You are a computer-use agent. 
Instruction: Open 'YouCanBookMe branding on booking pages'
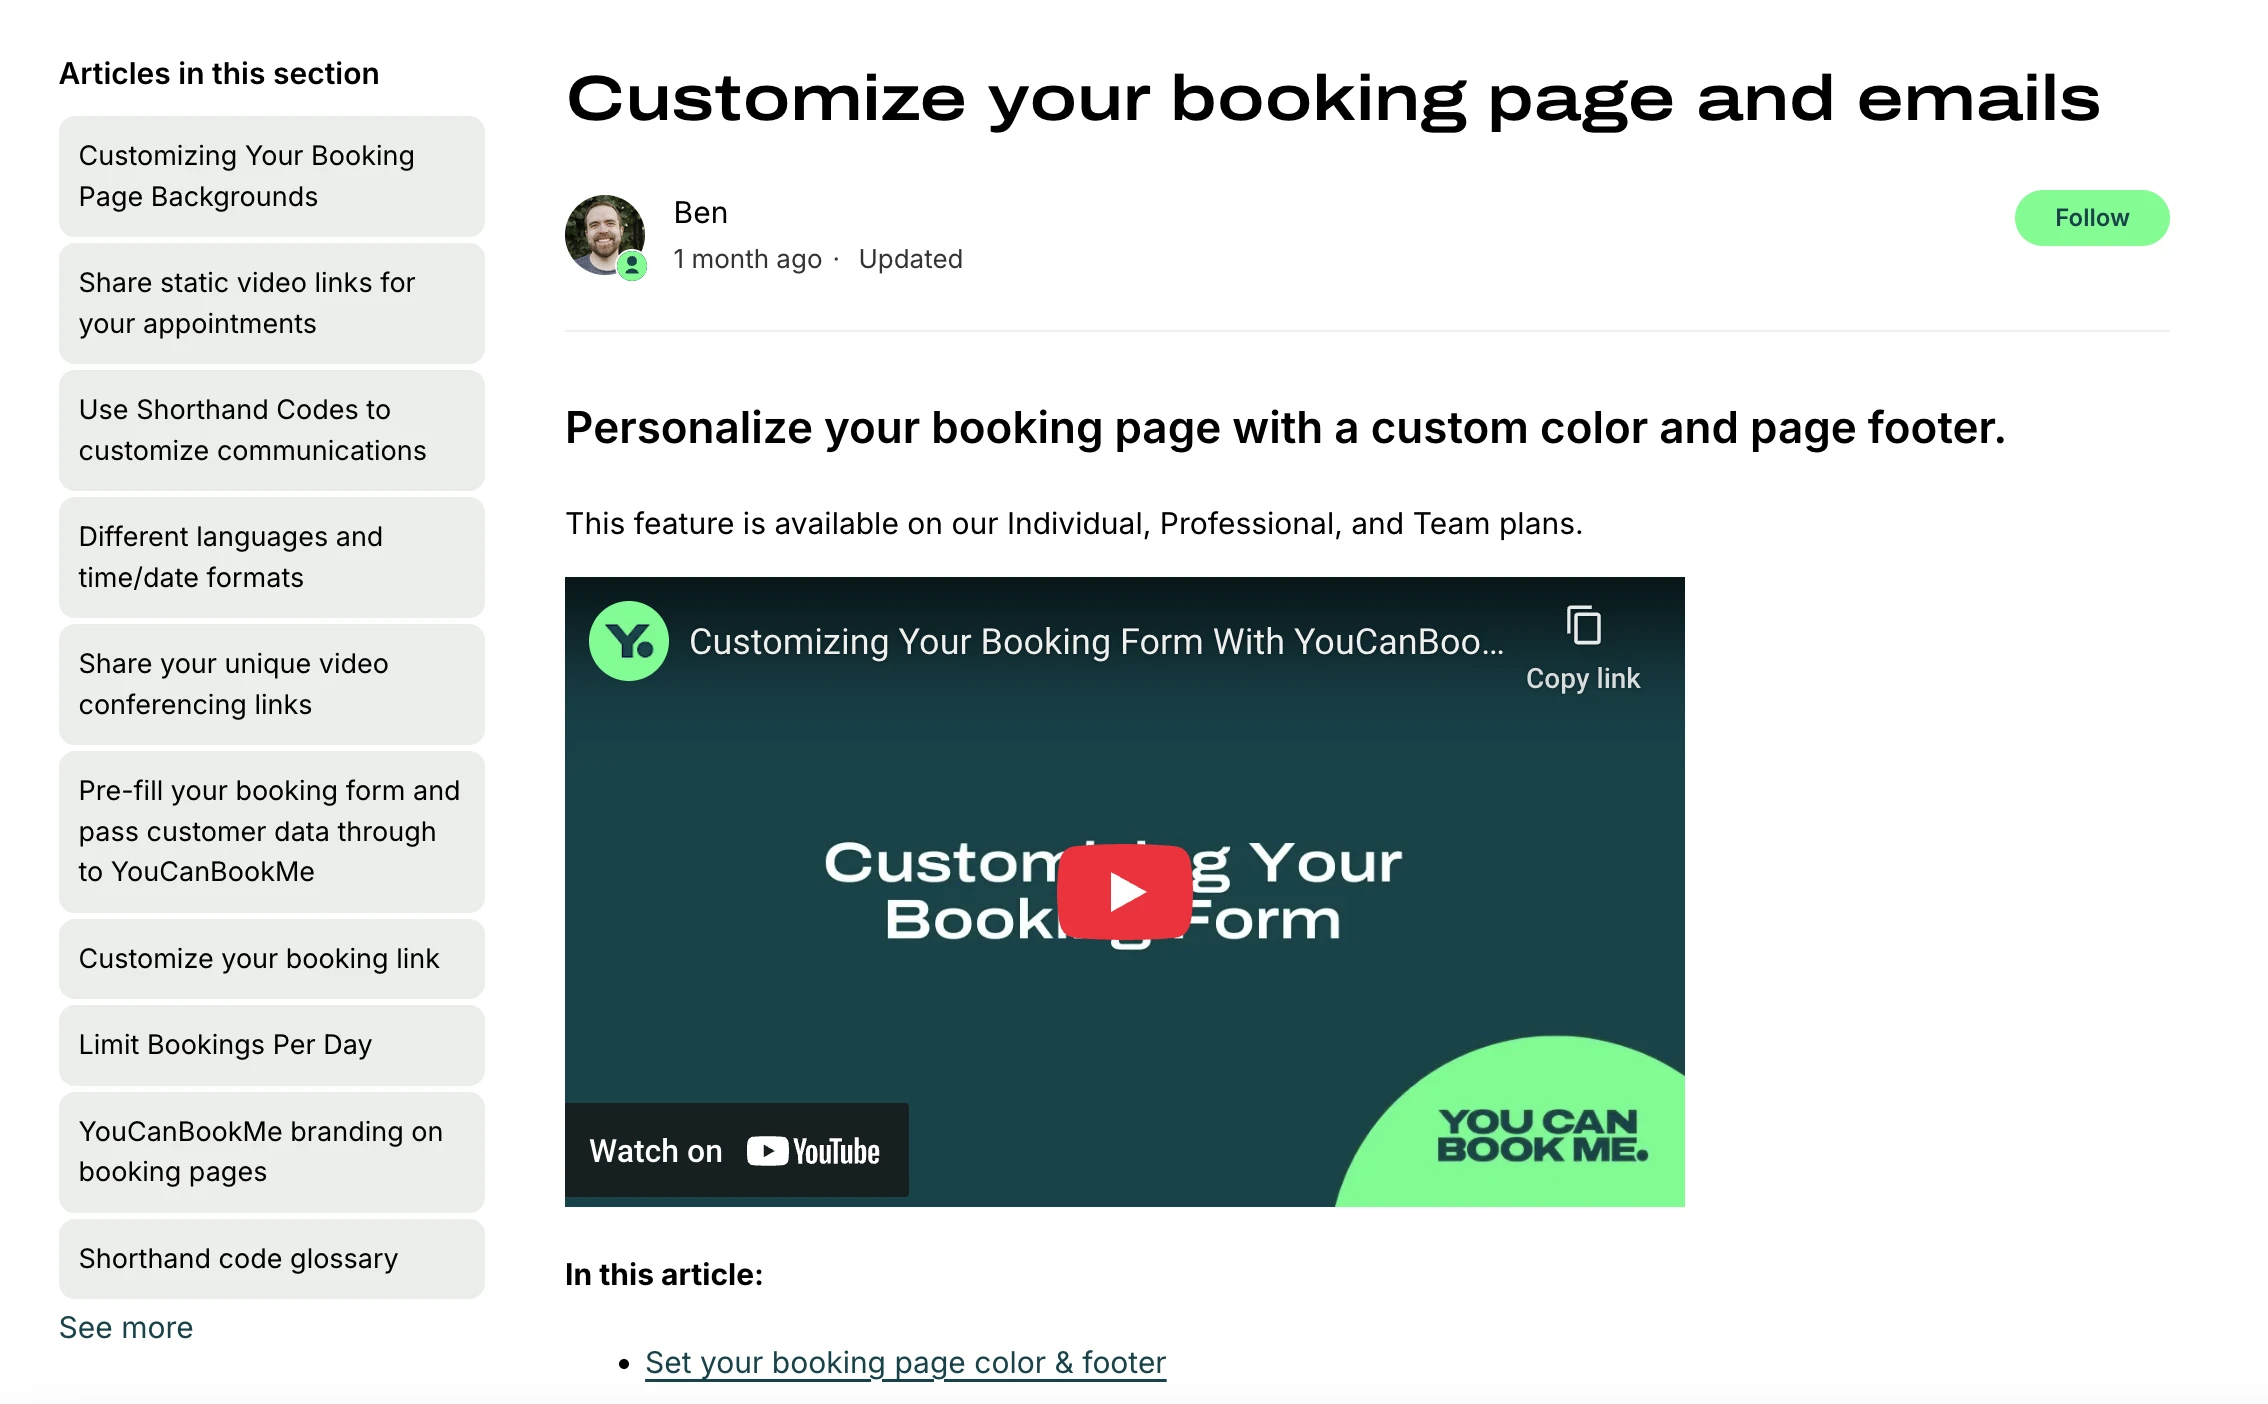coord(272,1152)
